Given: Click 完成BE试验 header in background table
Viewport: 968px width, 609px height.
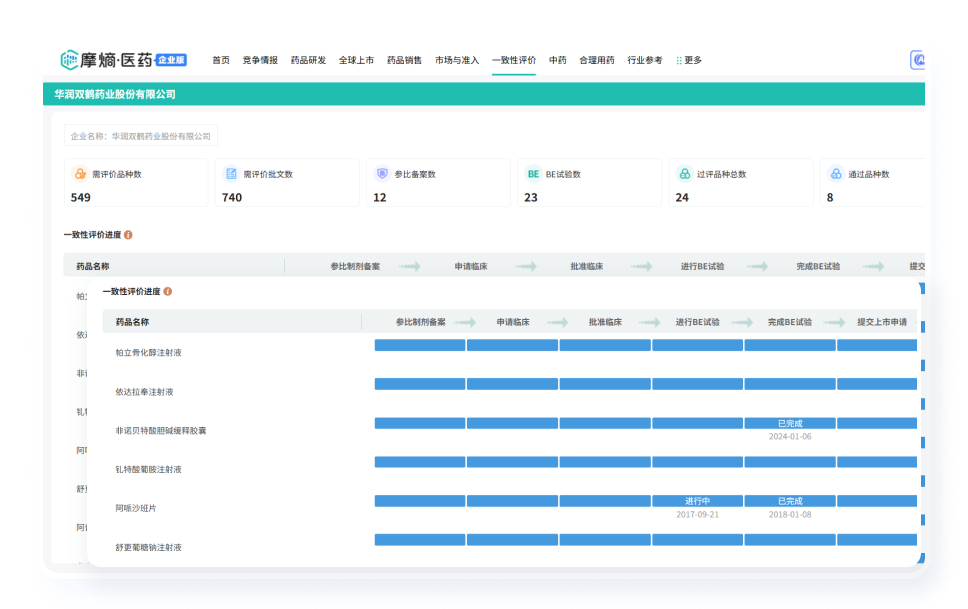Looking at the screenshot, I should click(x=818, y=266).
